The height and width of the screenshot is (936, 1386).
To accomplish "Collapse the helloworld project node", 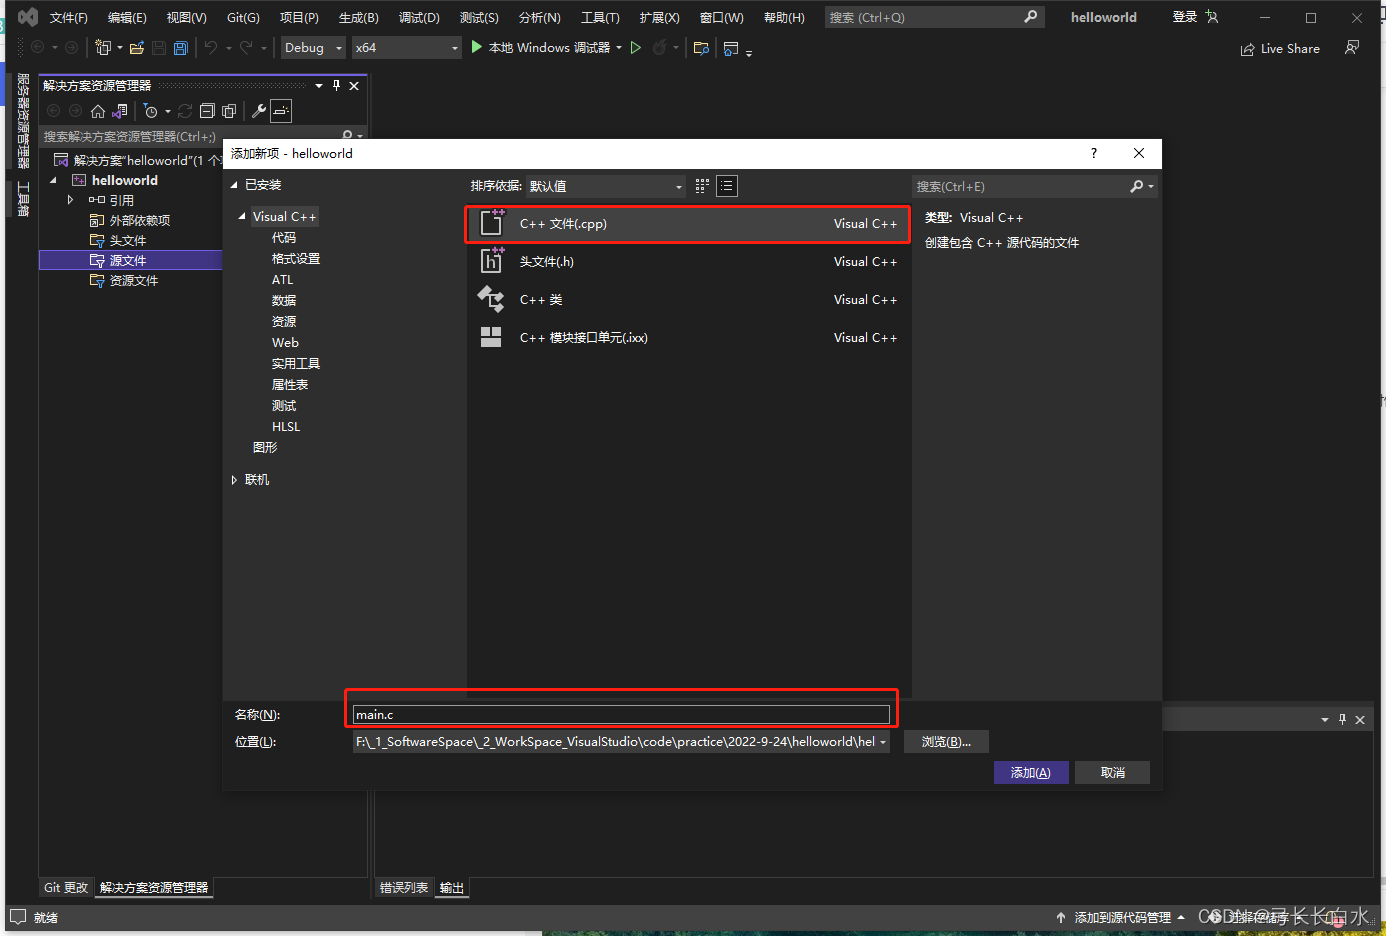I will pyautogui.click(x=54, y=180).
